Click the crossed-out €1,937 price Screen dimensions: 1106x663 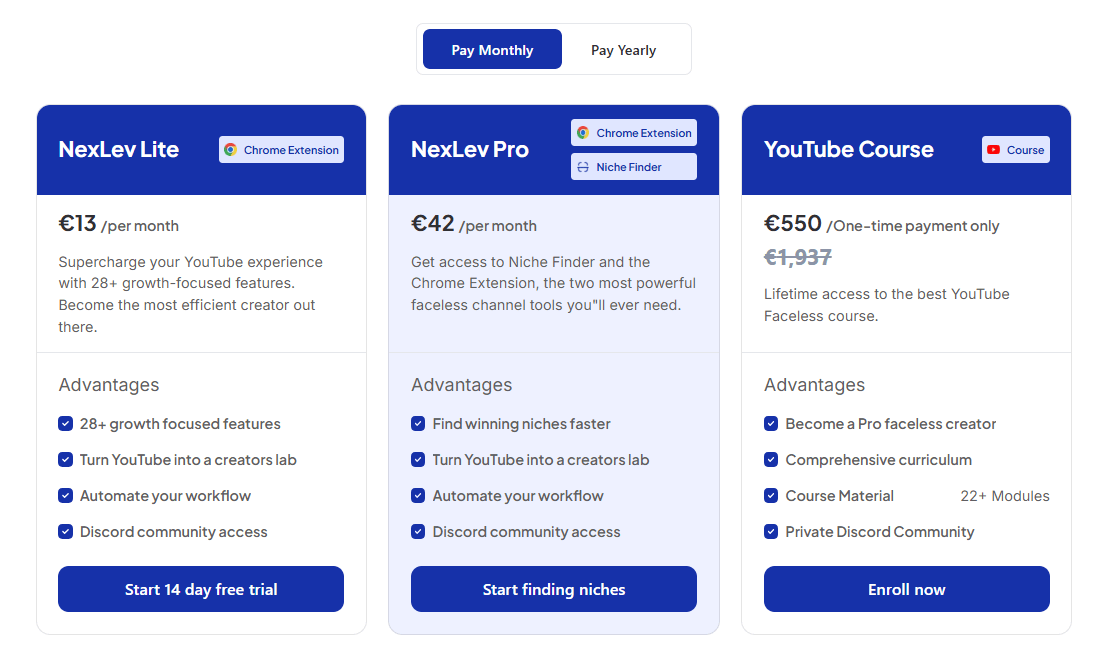click(796, 257)
